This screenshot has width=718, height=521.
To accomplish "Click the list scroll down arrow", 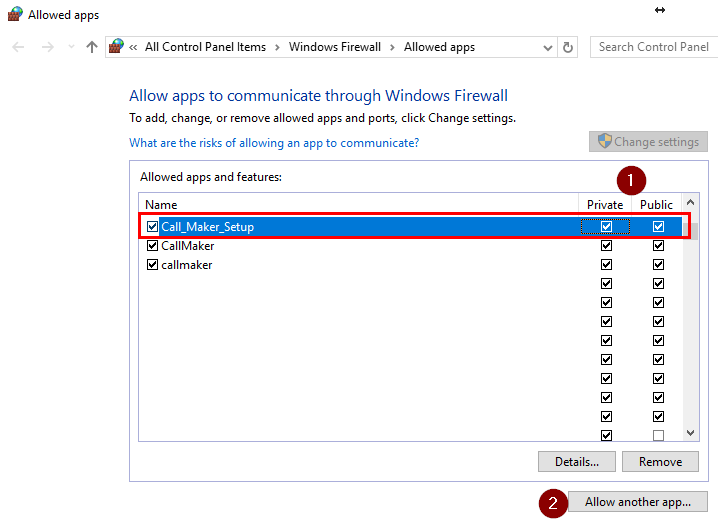I will (691, 433).
